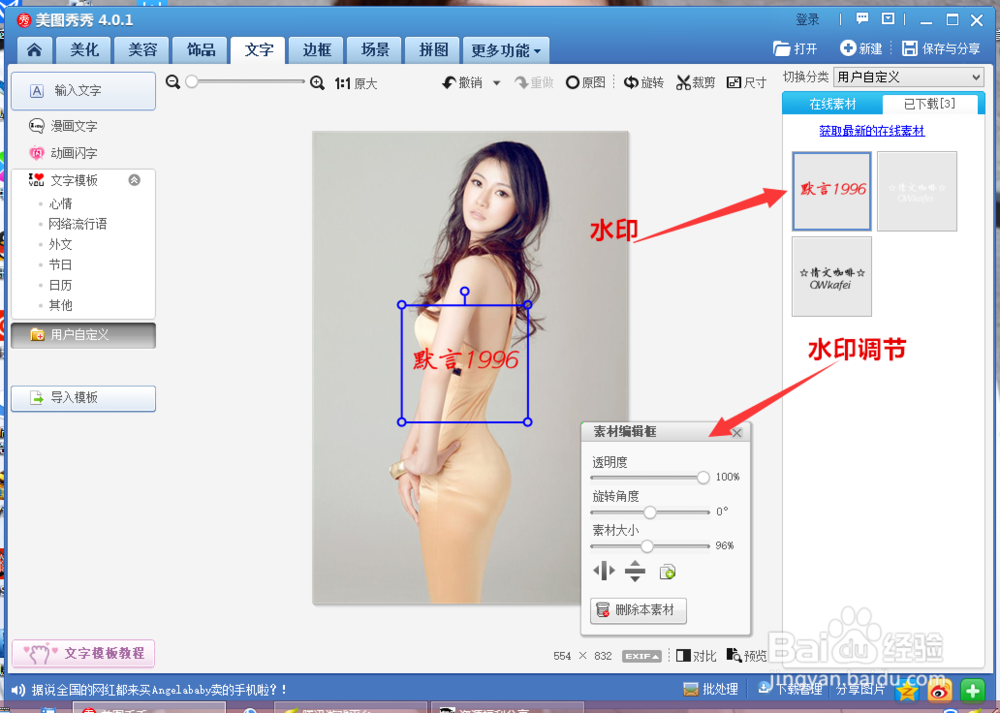Adjust the 透明度 opacity slider
The height and width of the screenshot is (713, 1000).
[703, 477]
